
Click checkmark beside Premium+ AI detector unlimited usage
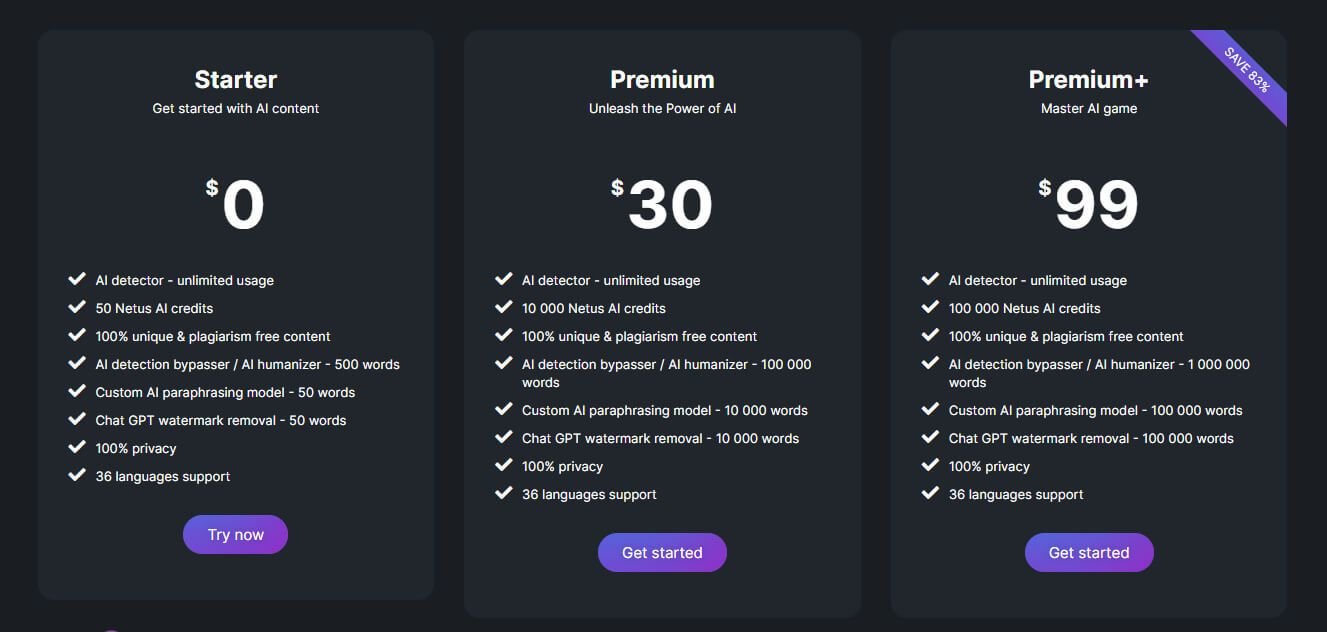click(x=931, y=279)
